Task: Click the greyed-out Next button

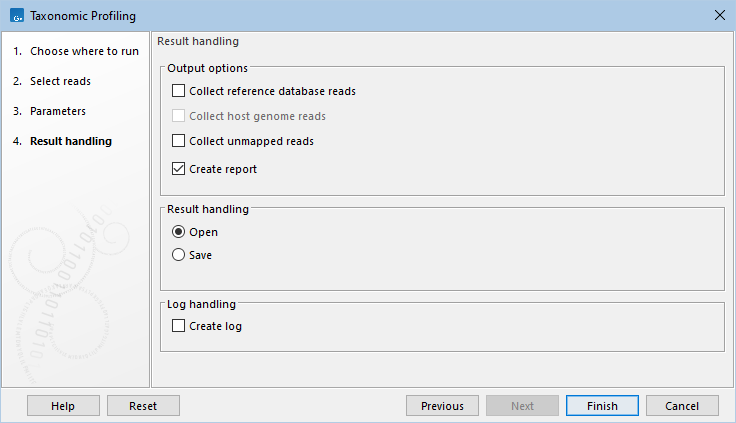Action: point(522,406)
